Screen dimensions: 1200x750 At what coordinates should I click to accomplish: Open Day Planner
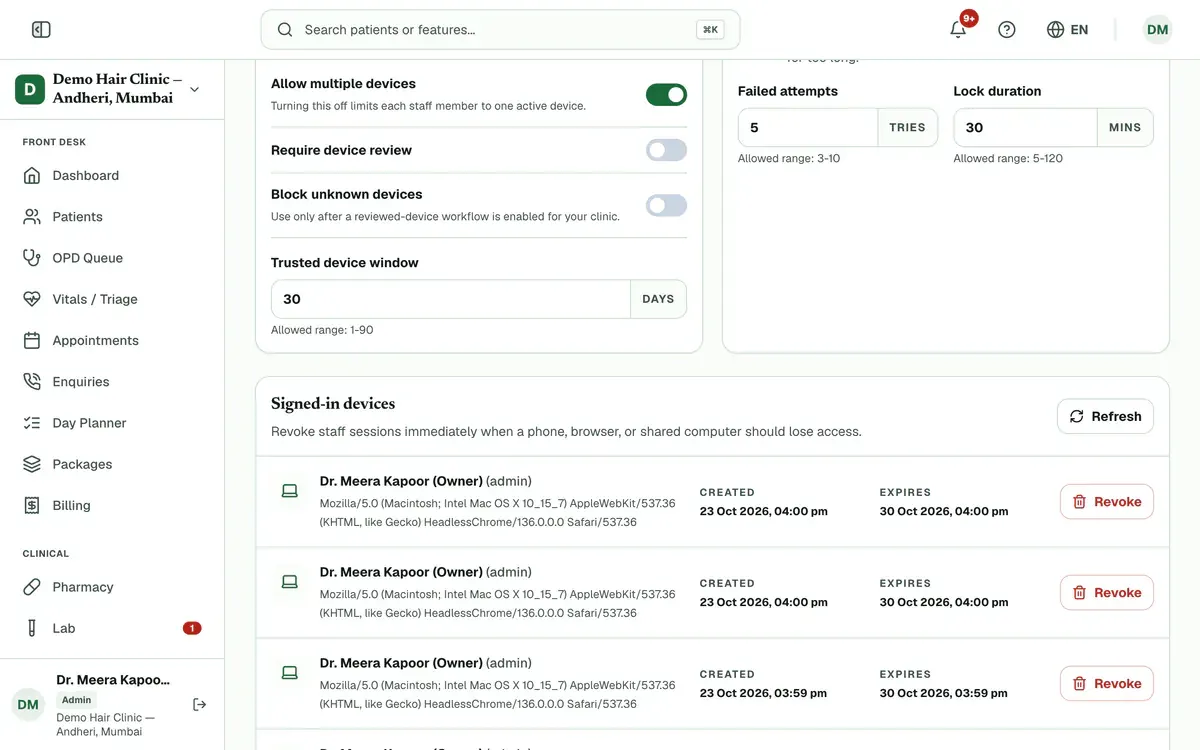point(112,423)
